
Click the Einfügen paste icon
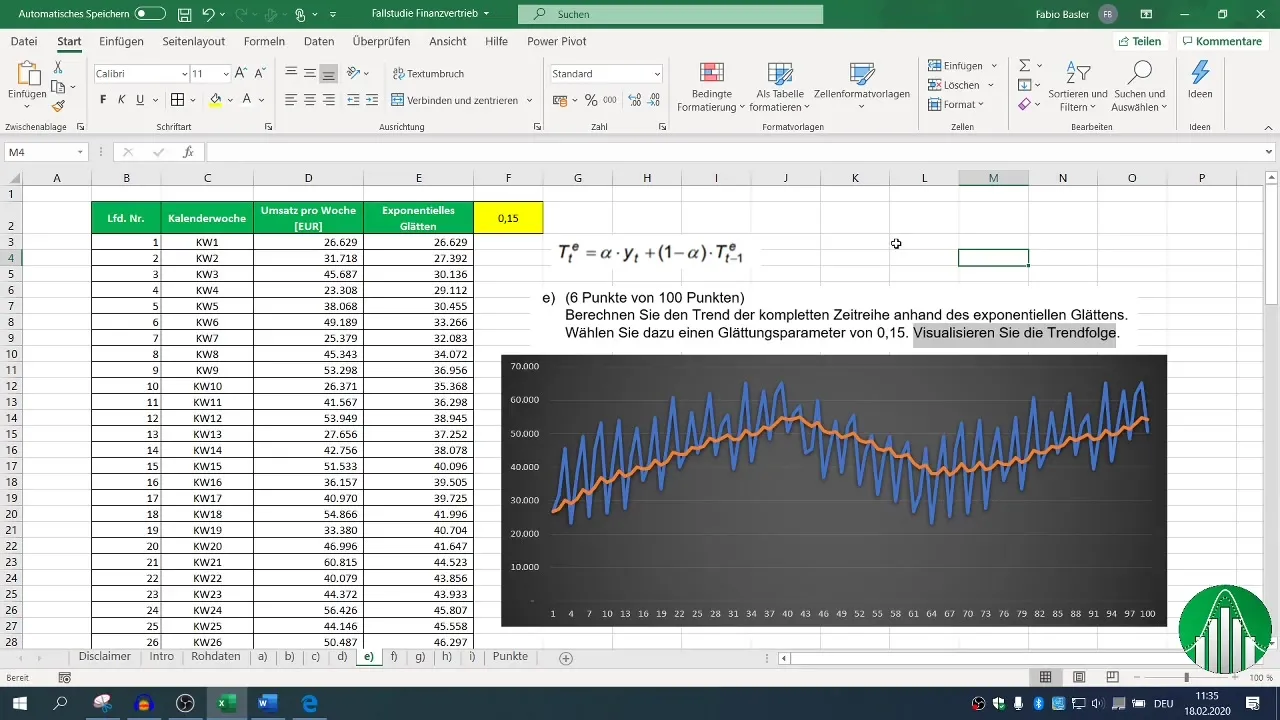click(x=26, y=73)
